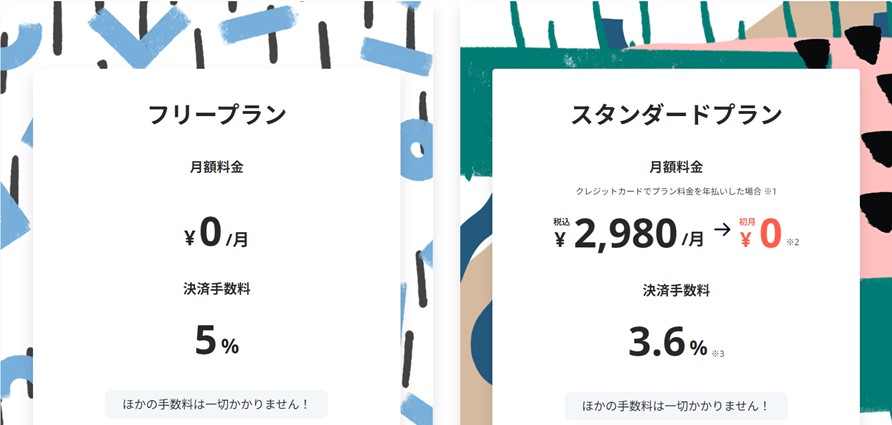The width and height of the screenshot is (892, 425).
Task: Click the 3.6% fee in the Standard plan
Action: 667,342
